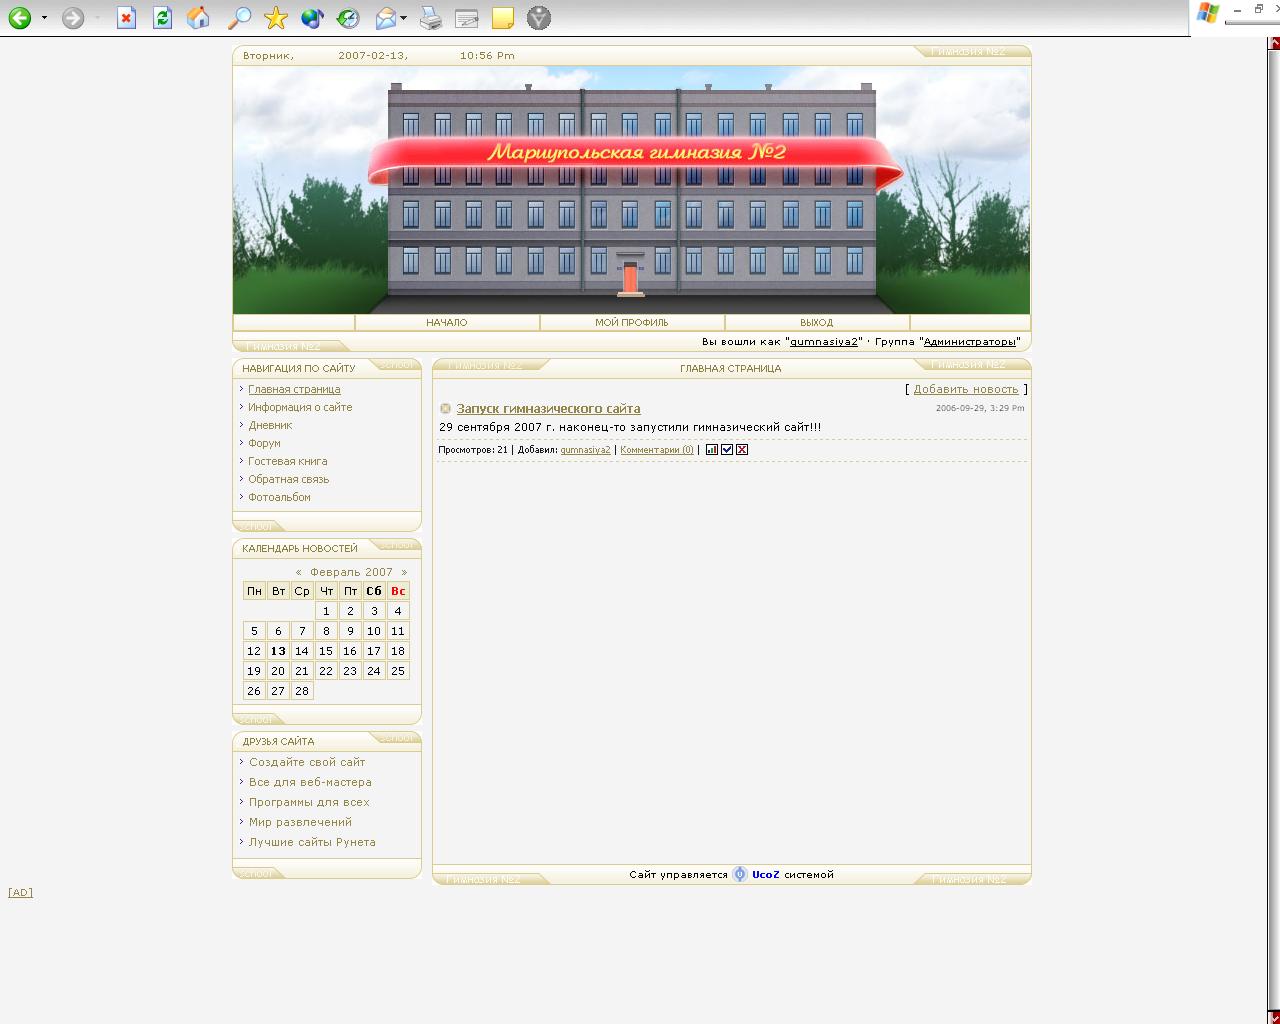1280x1024 pixels.
Task: Open Search with the magnifier icon
Action: point(239,18)
